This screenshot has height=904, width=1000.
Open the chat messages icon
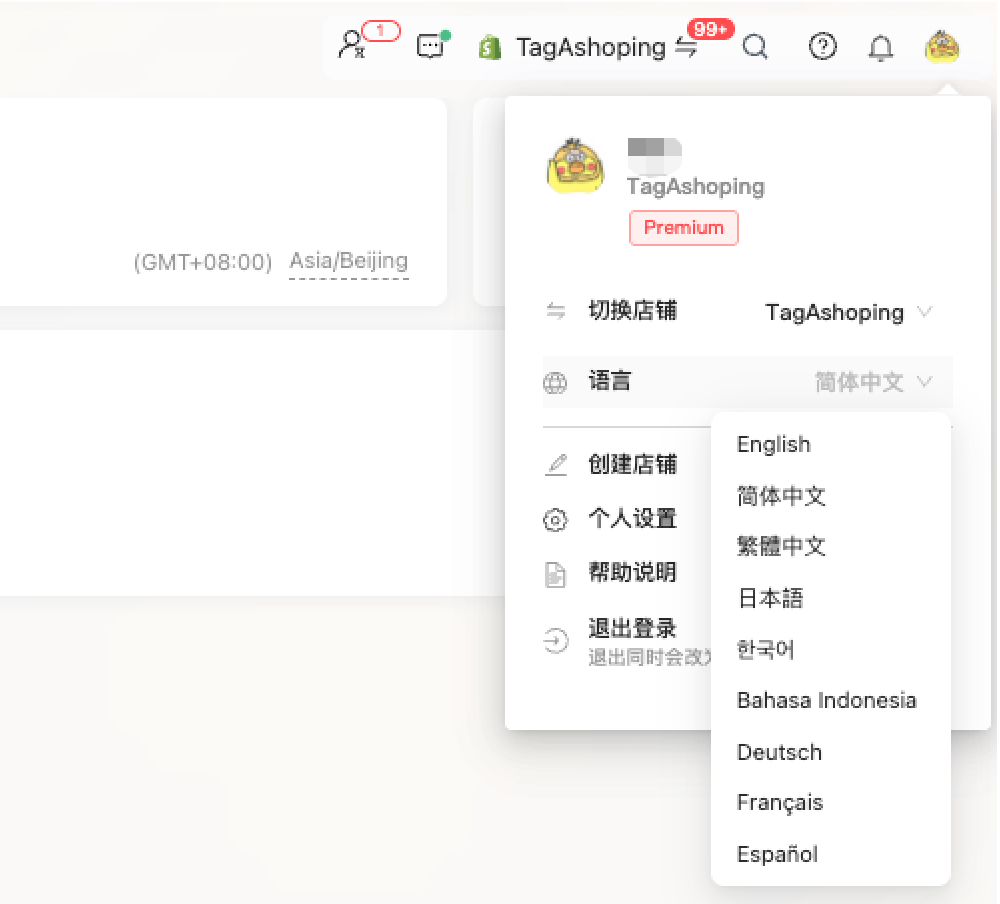[432, 45]
